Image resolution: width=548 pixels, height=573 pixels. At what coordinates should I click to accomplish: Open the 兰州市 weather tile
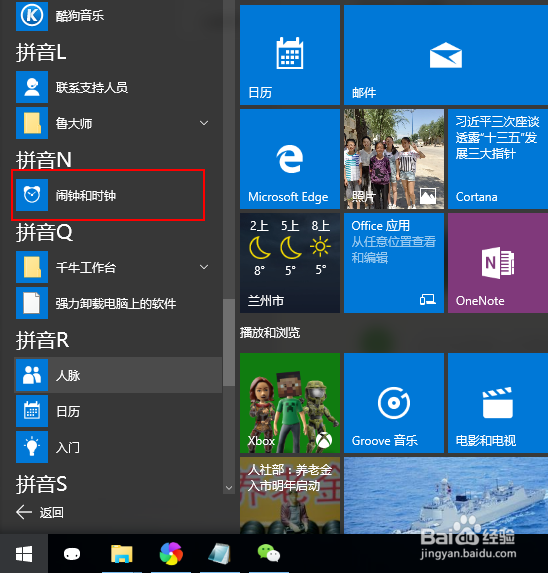290,263
